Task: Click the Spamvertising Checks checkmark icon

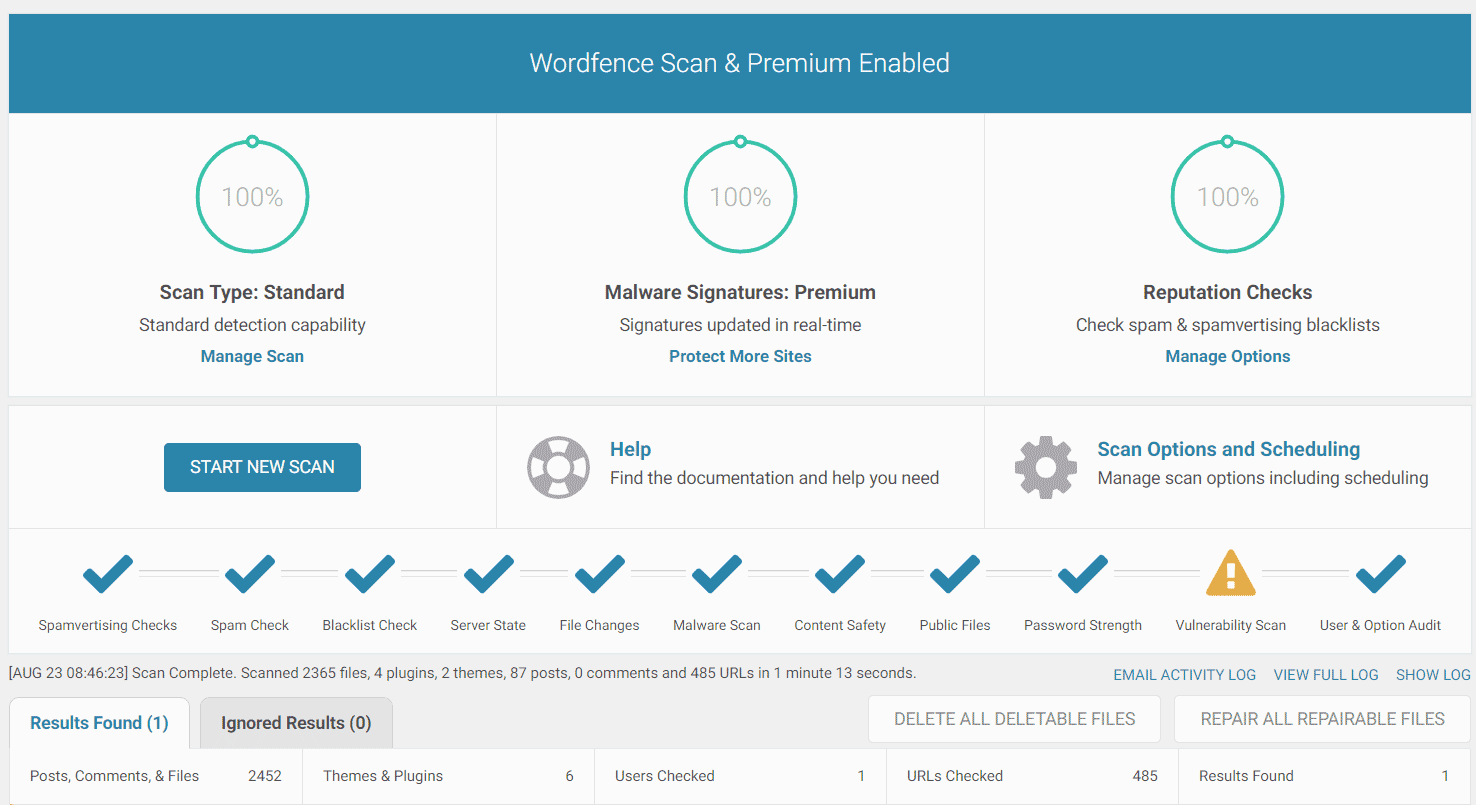Action: pos(108,574)
